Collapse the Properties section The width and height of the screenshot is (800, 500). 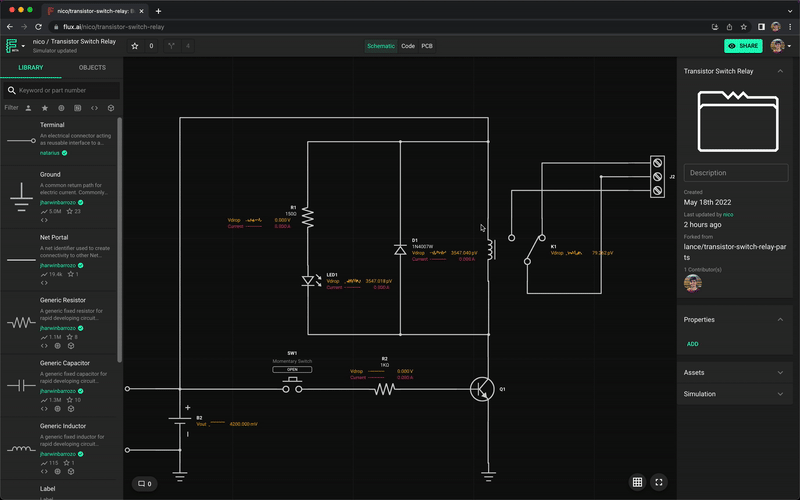pyautogui.click(x=780, y=319)
